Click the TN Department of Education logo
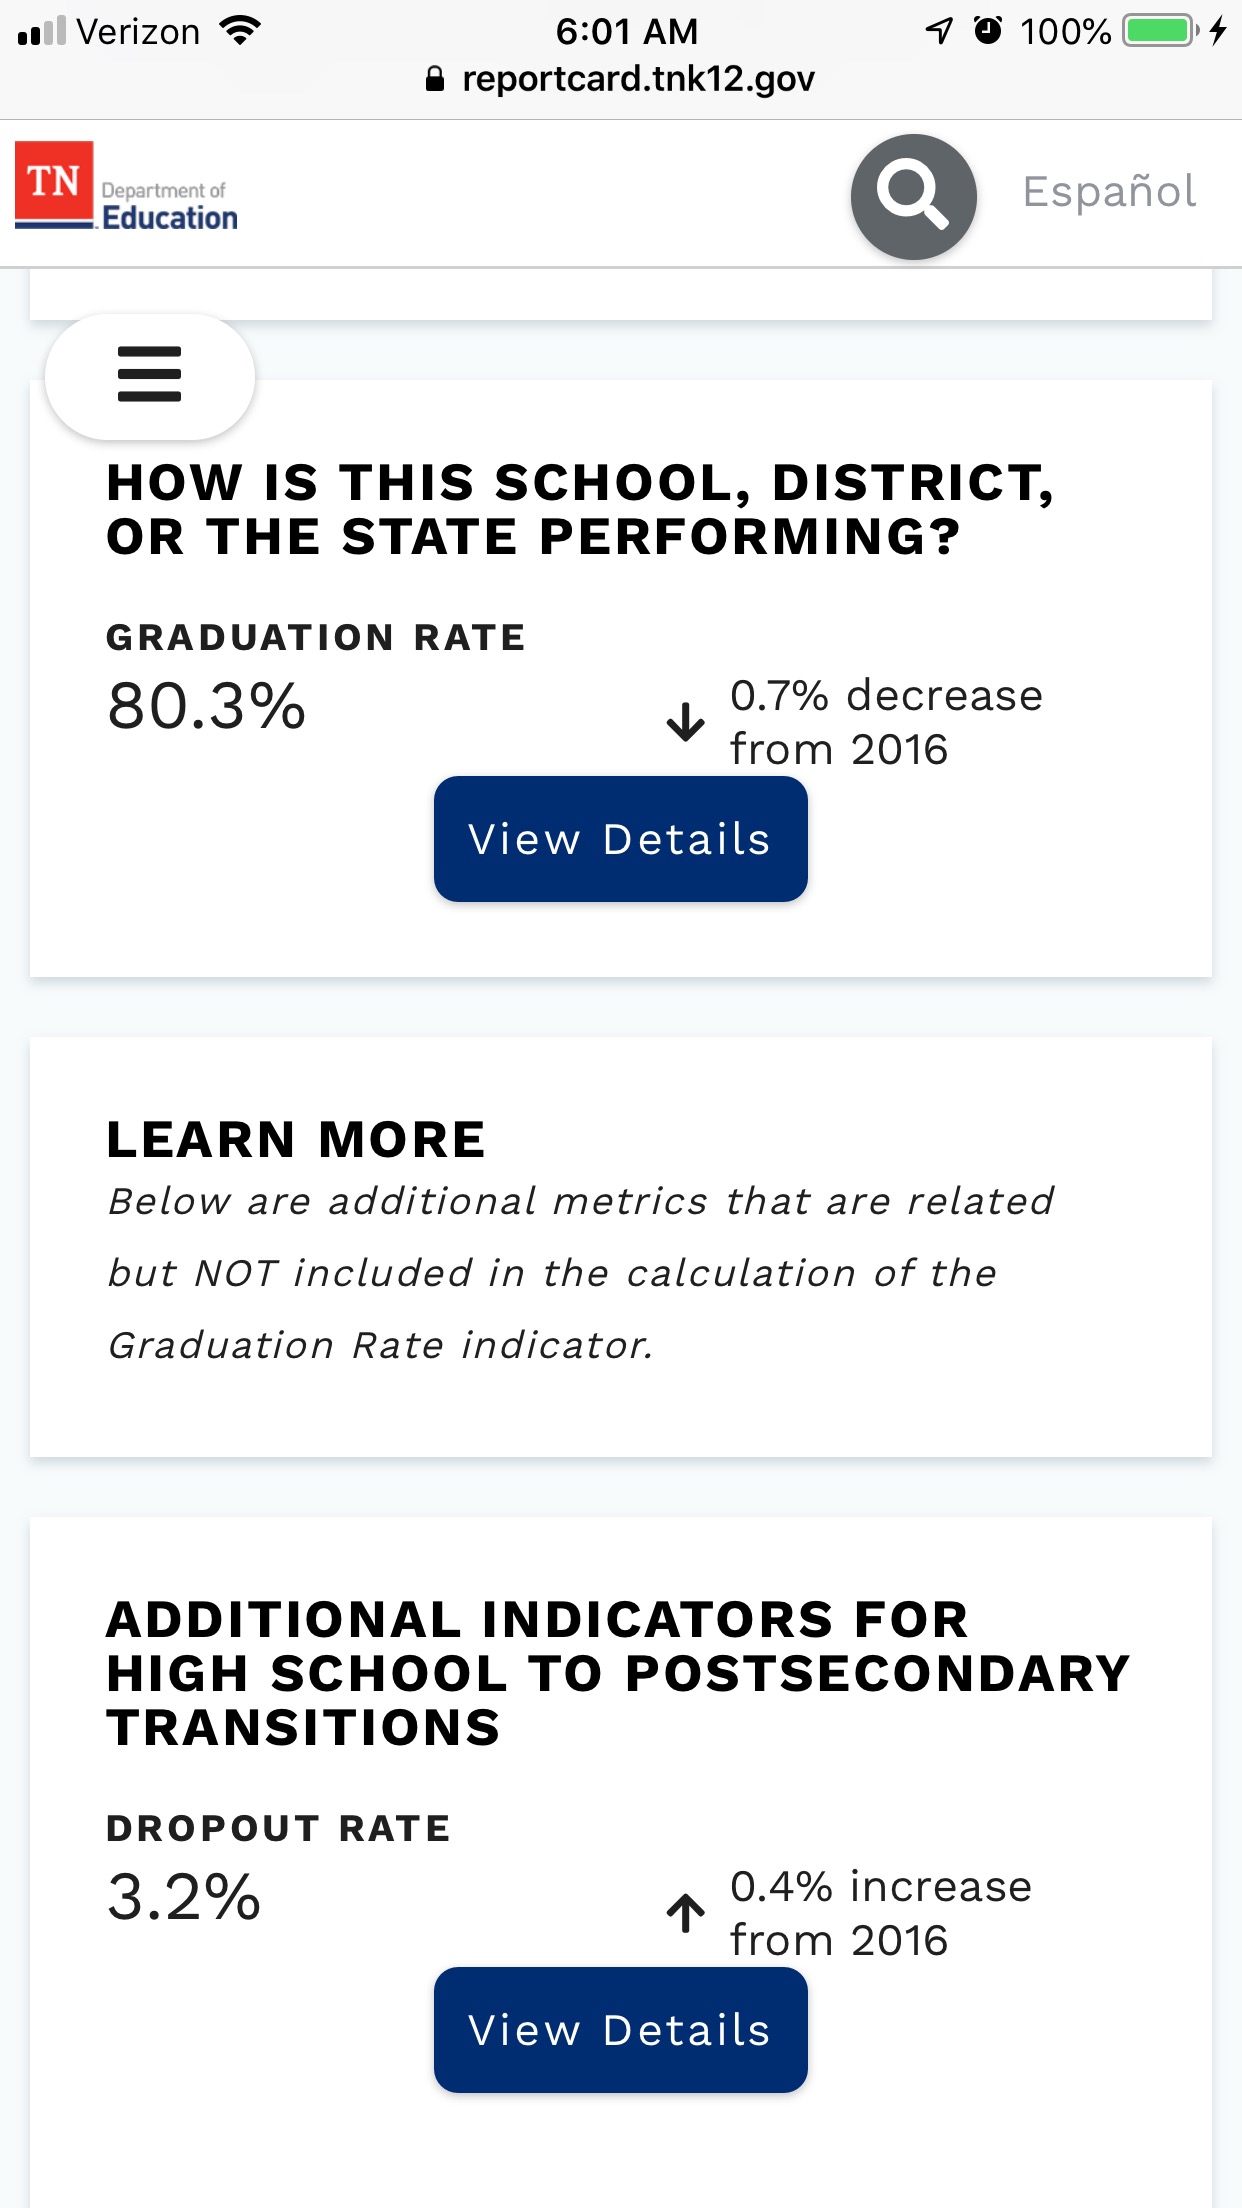This screenshot has height=2208, width=1242. click(127, 188)
